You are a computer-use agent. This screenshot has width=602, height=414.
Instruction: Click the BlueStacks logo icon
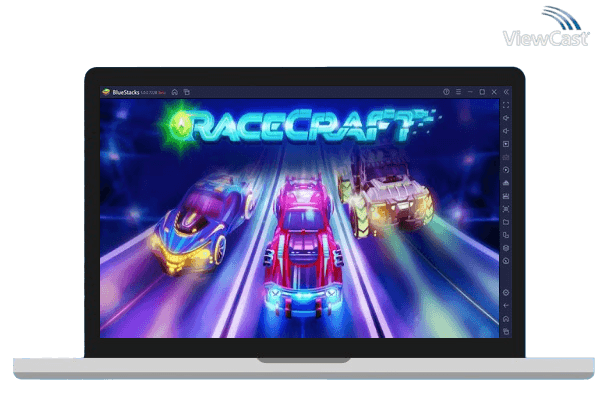(x=106, y=92)
